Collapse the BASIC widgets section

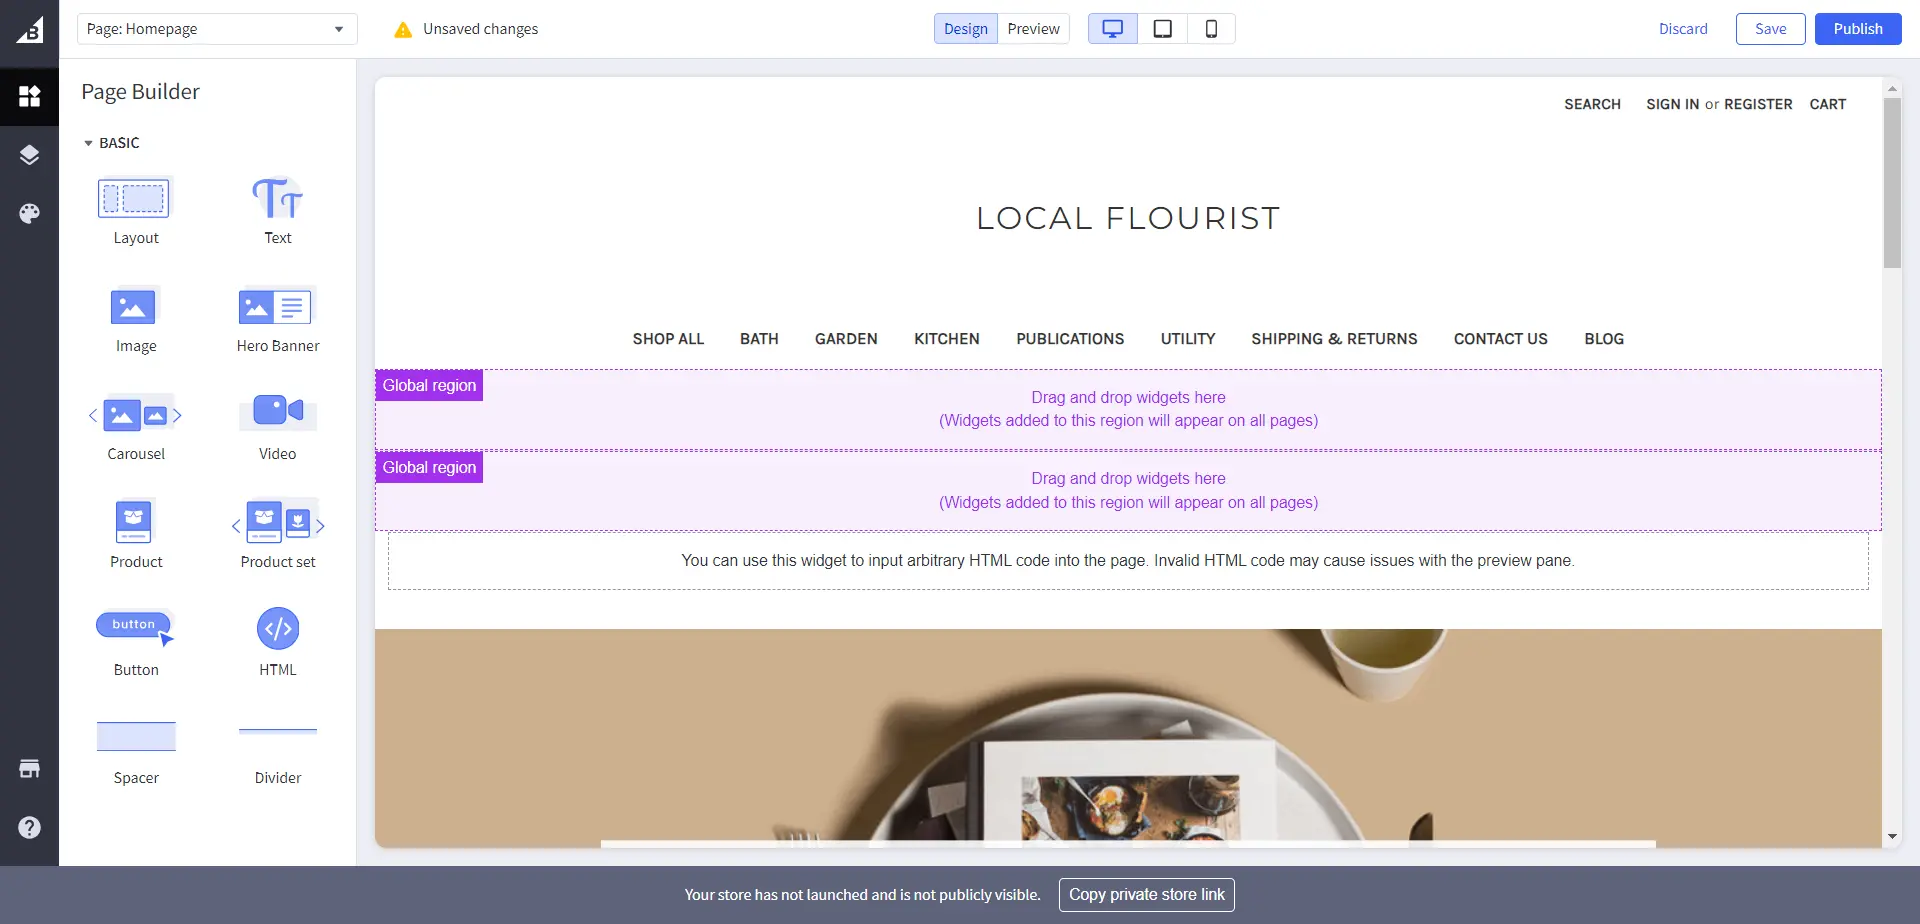[111, 143]
